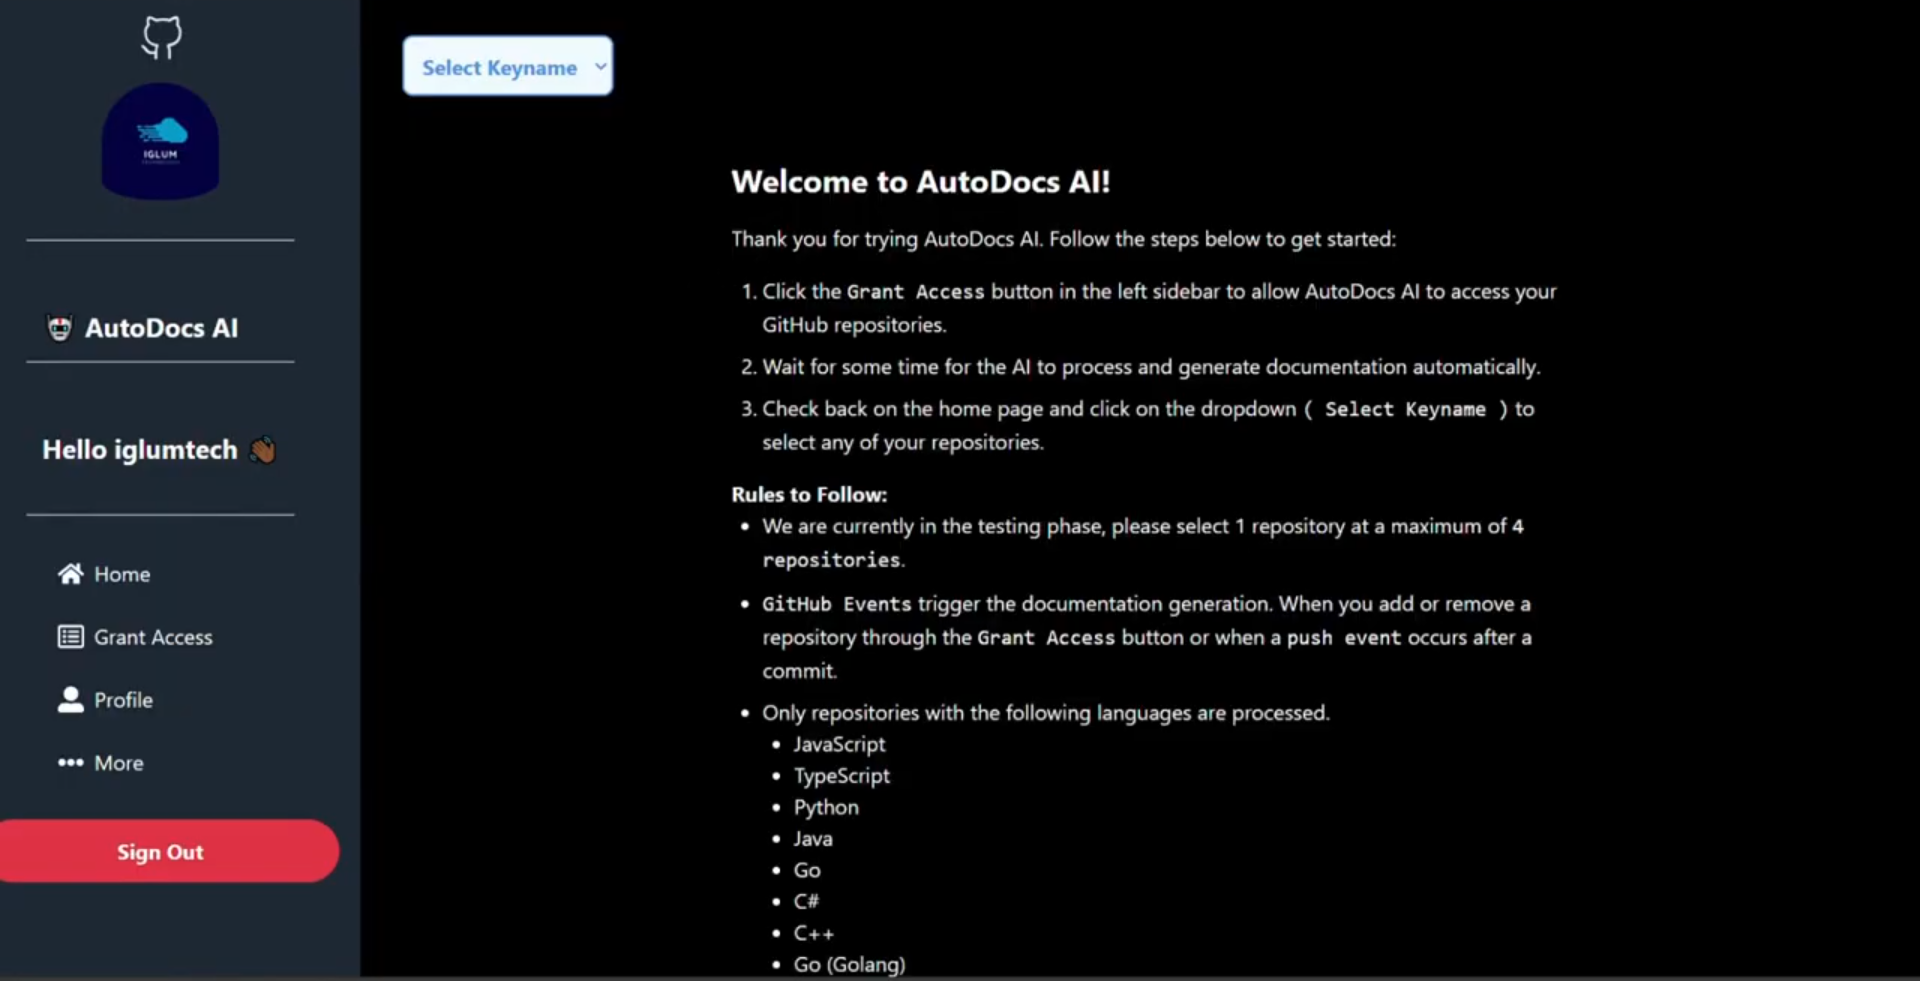This screenshot has height=981, width=1920.
Task: Go to the Home sidebar item
Action: pos(122,575)
